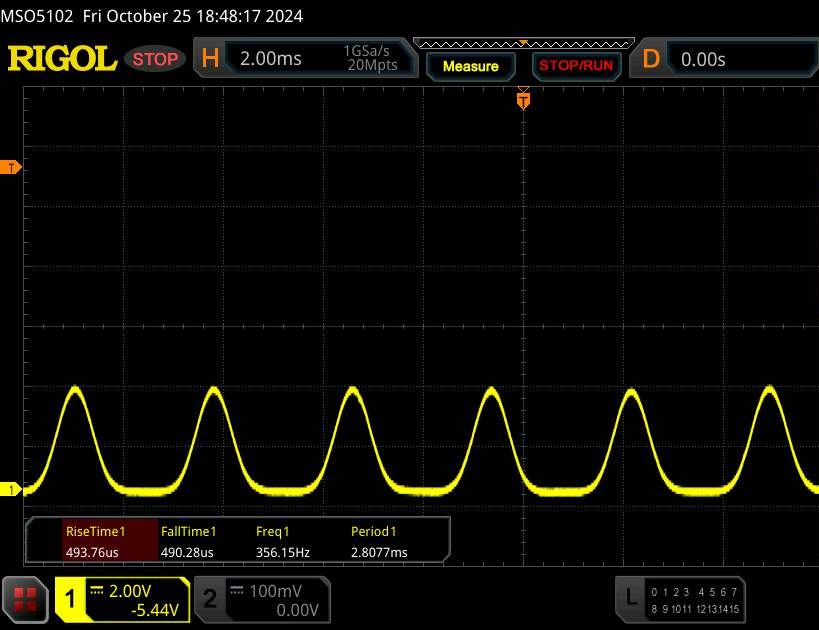Select the trigger level T marker on left edge

(x=12, y=167)
